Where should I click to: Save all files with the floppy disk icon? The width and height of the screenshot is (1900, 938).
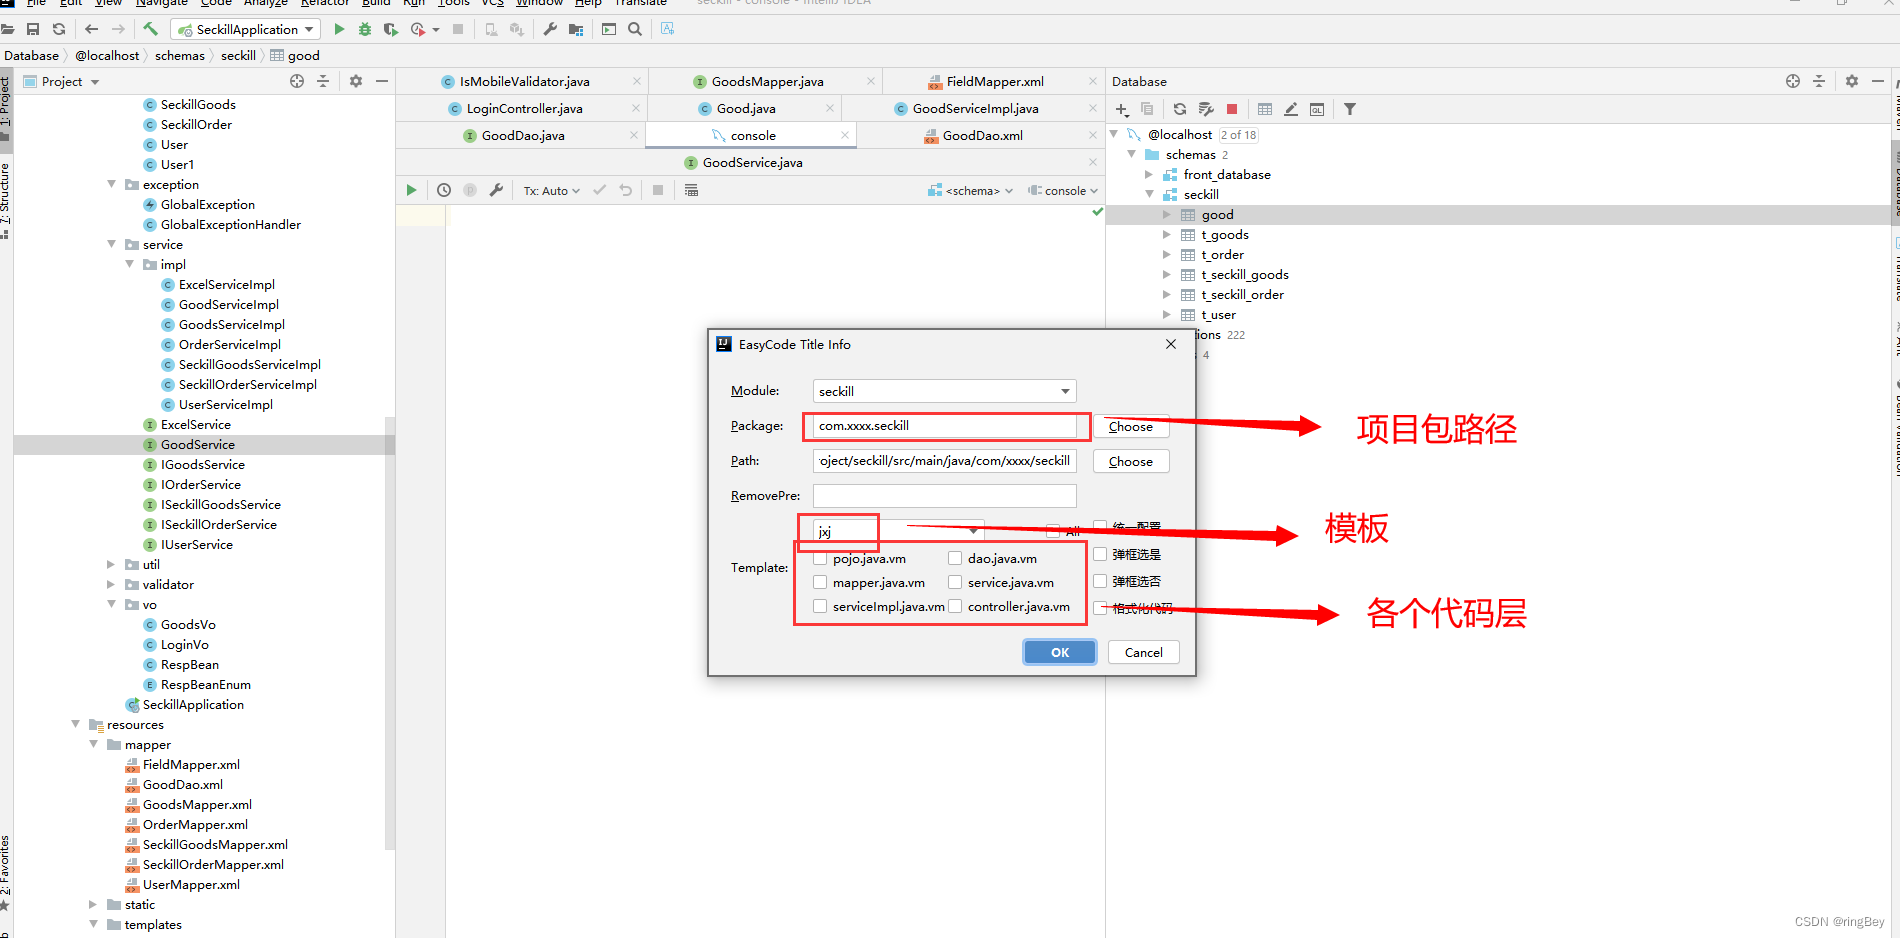33,29
